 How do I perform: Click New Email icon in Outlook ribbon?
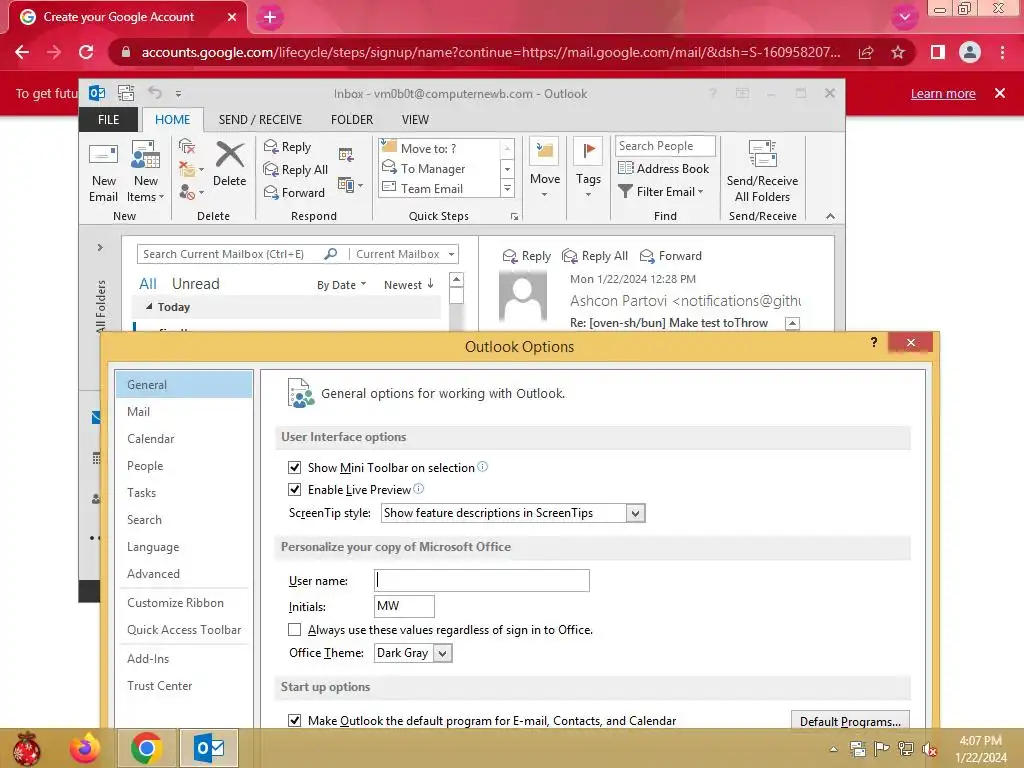point(103,172)
